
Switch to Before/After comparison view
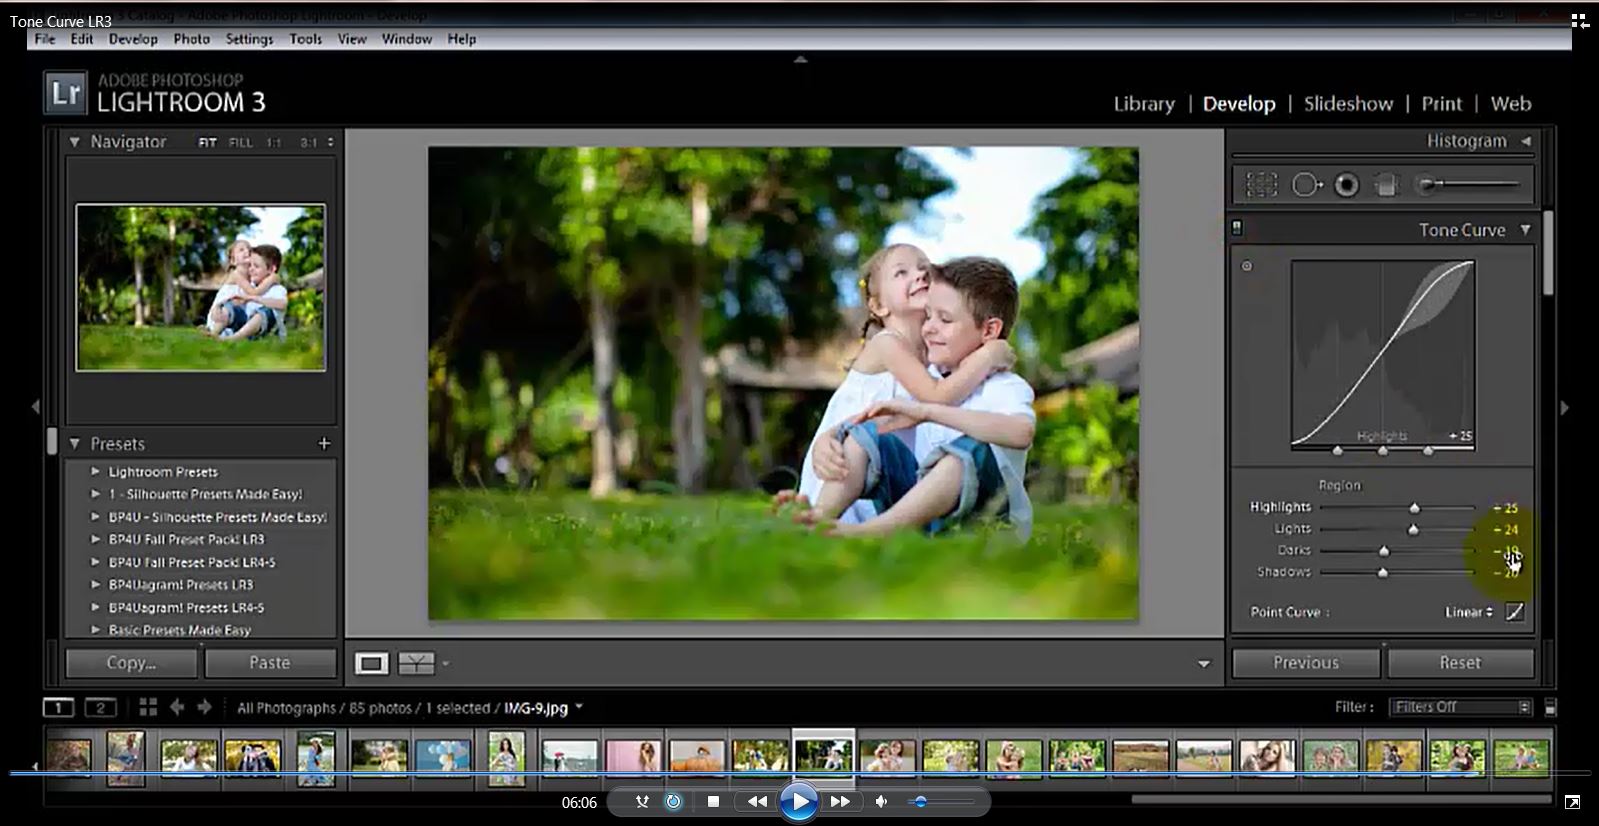(416, 663)
